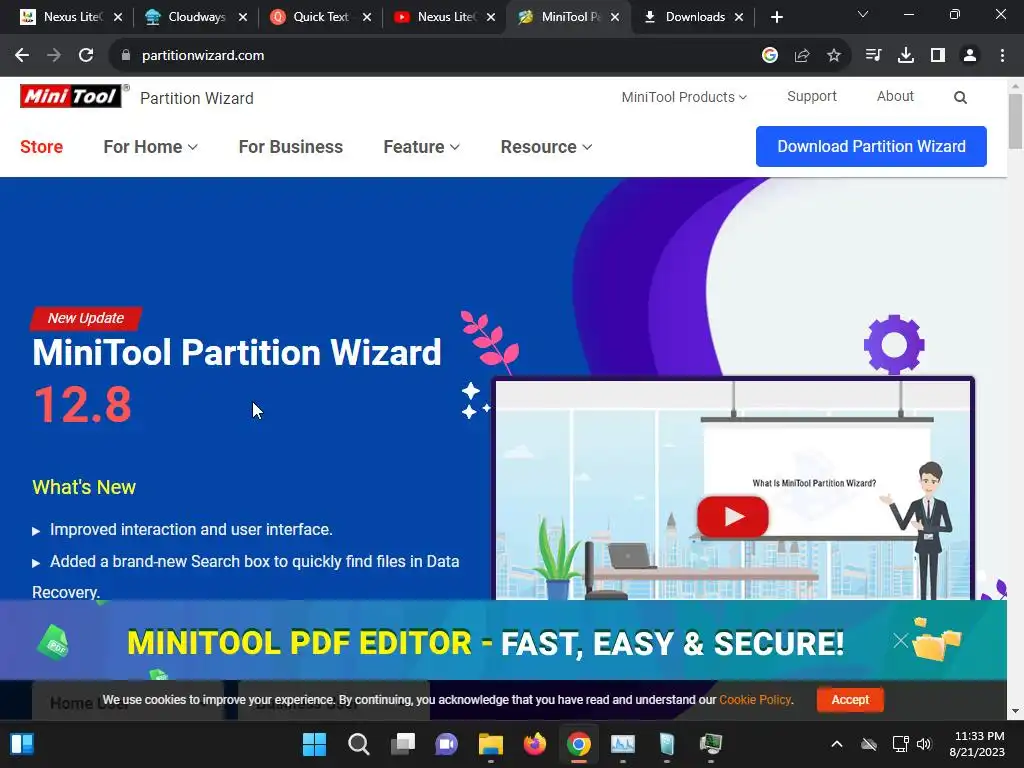The height and width of the screenshot is (768, 1024).
Task: Open Windows taskbar Search icon
Action: [359, 744]
